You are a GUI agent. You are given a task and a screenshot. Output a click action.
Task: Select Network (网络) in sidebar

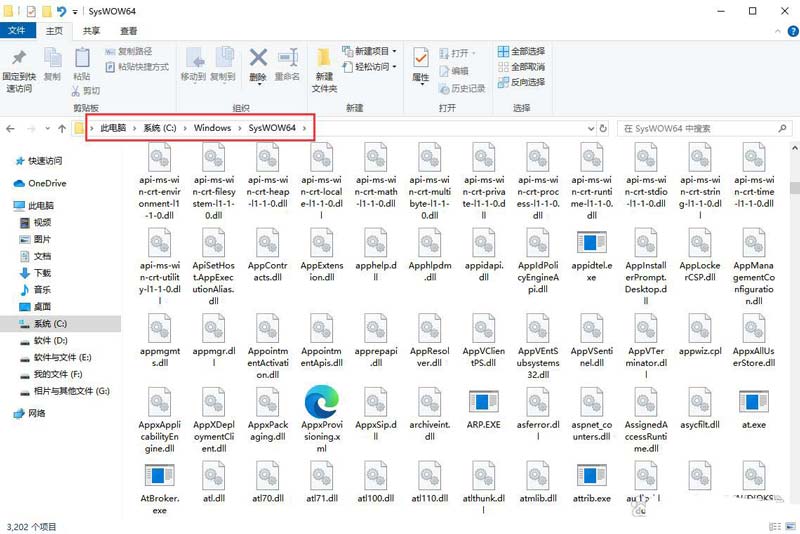pyautogui.click(x=30, y=413)
